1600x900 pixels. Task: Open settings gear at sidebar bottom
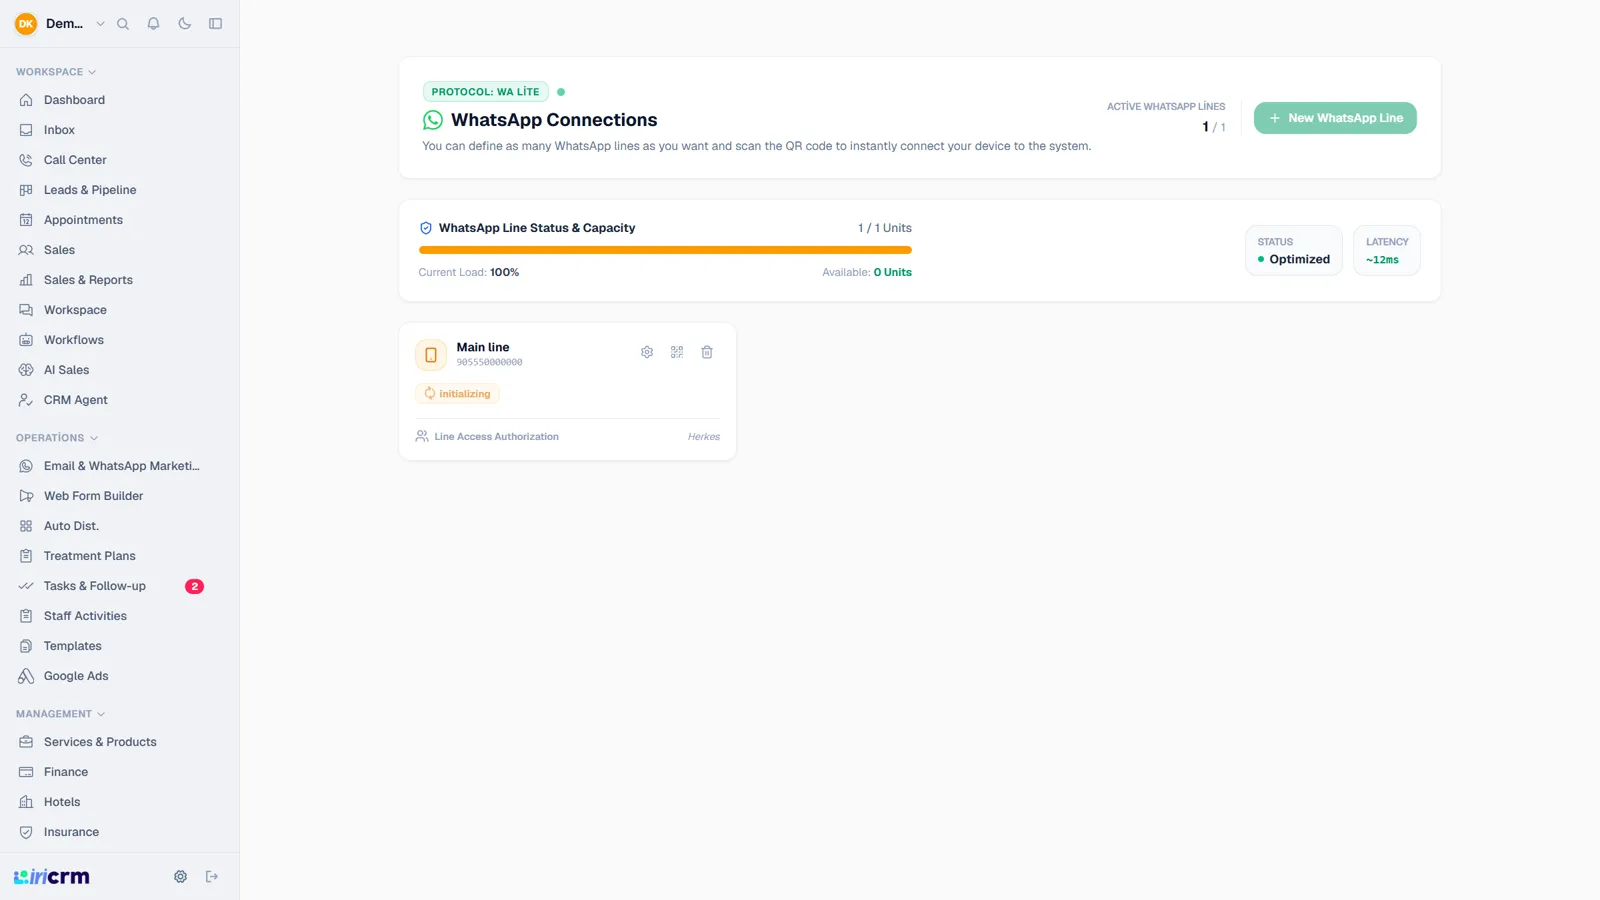click(180, 877)
